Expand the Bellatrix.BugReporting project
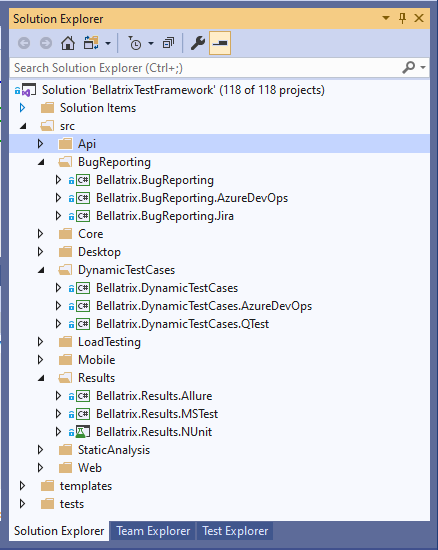Screen dimensions: 438x550 [58, 180]
